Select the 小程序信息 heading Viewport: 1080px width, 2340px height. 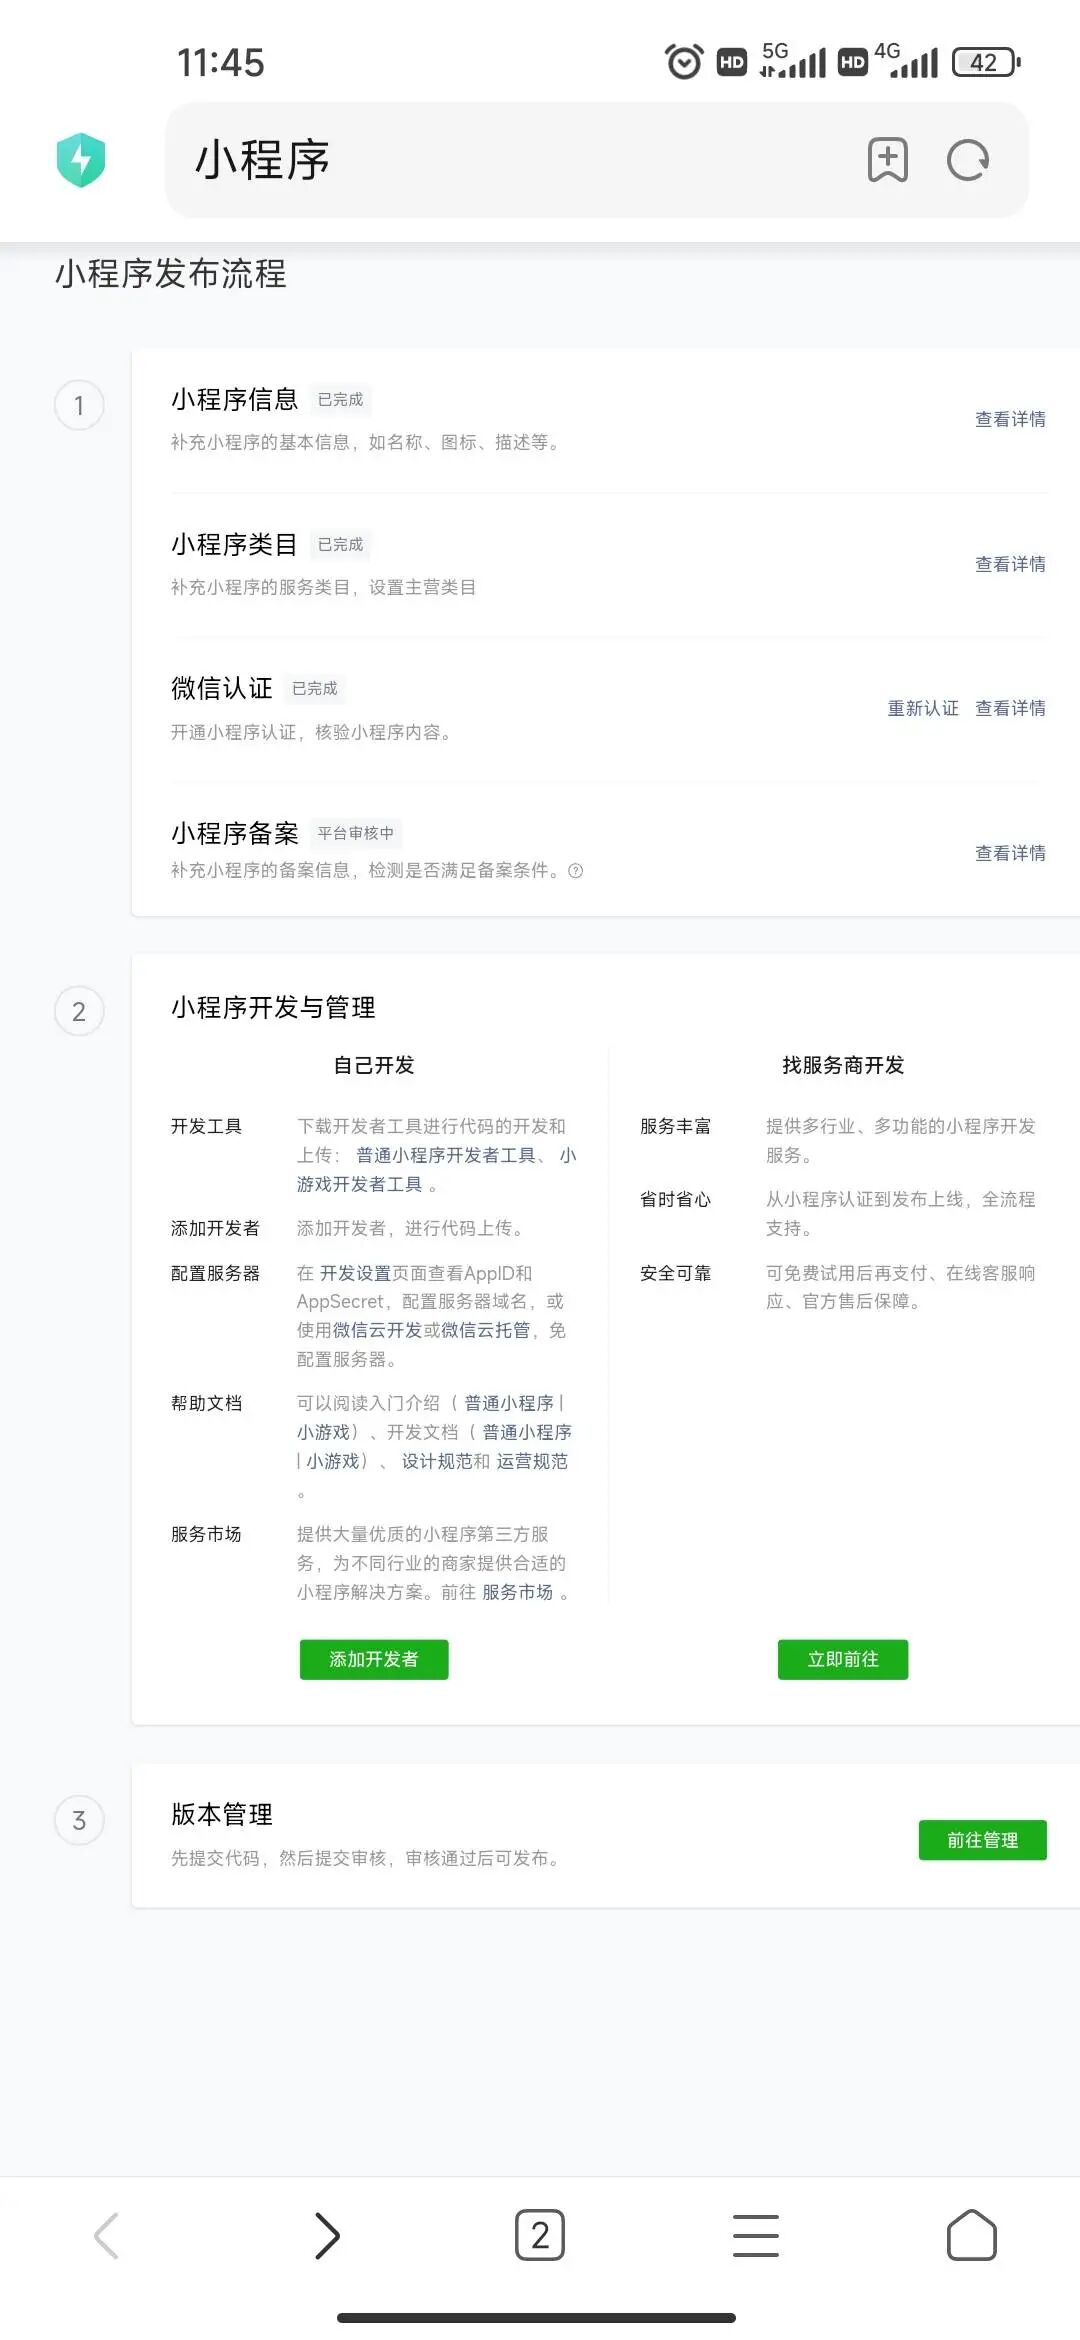235,400
